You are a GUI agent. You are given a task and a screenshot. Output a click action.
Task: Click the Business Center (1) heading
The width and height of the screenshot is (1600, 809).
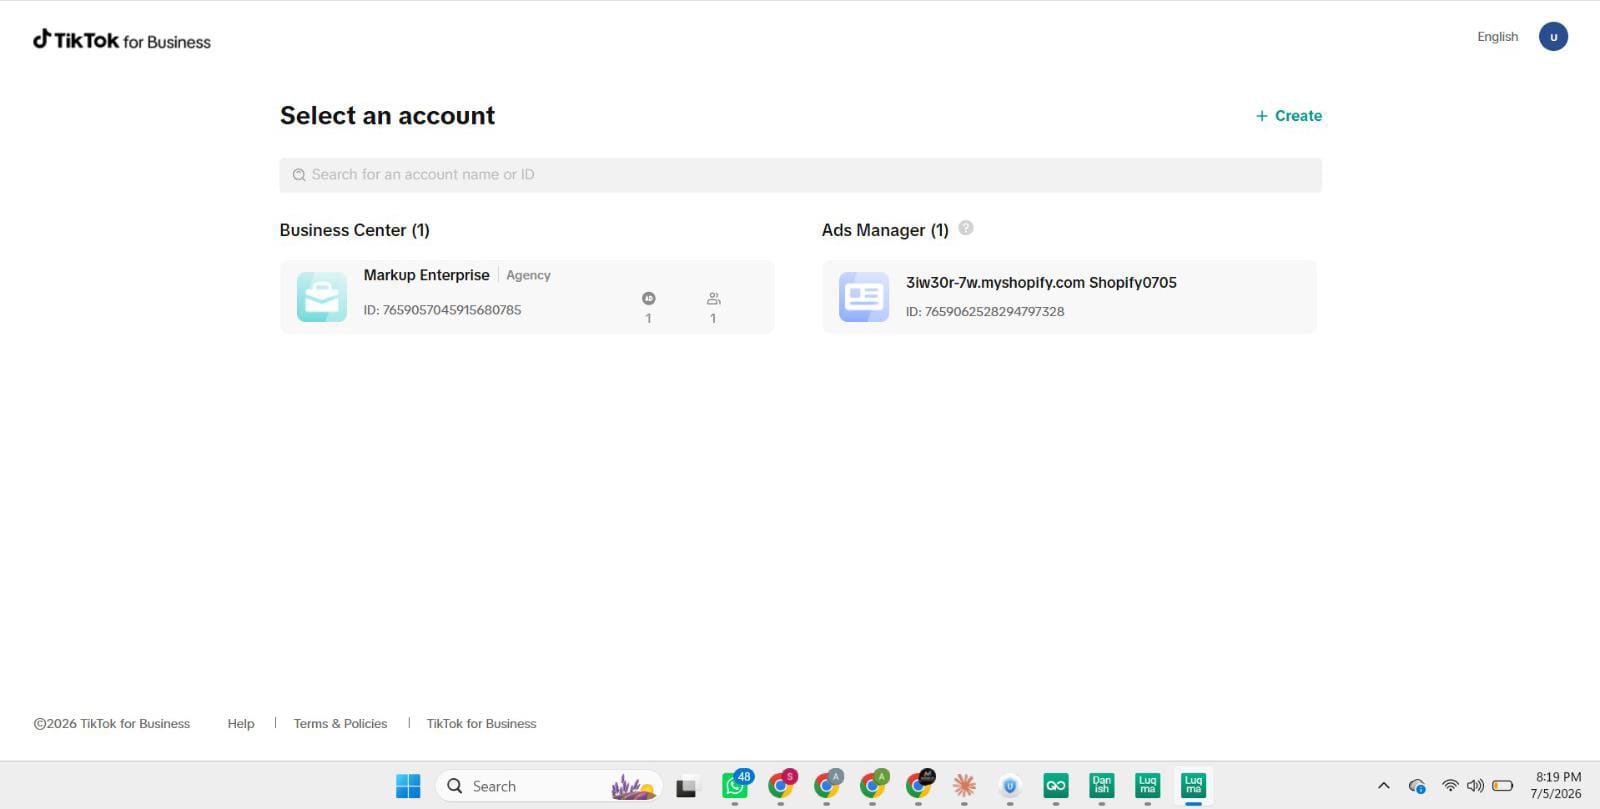pos(355,230)
